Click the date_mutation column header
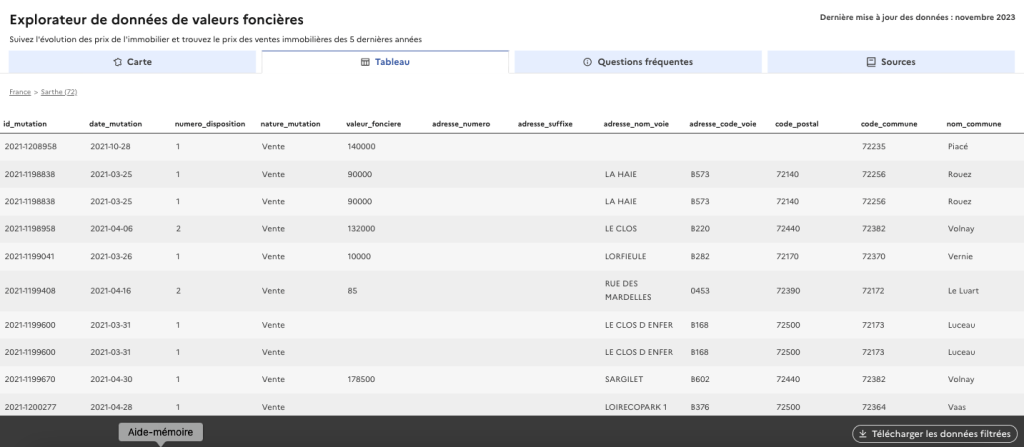Viewport: 1024px width, 447px height. [116, 124]
